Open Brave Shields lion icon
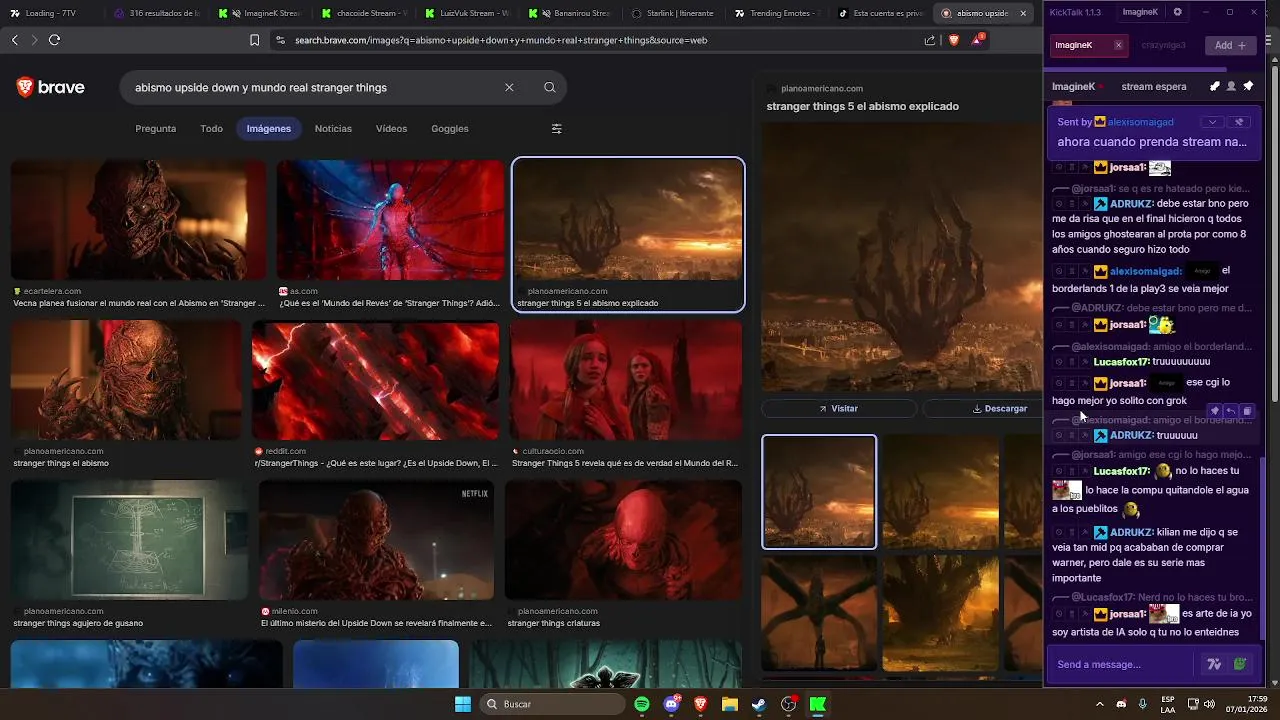This screenshot has height=720, width=1280. pos(954,40)
